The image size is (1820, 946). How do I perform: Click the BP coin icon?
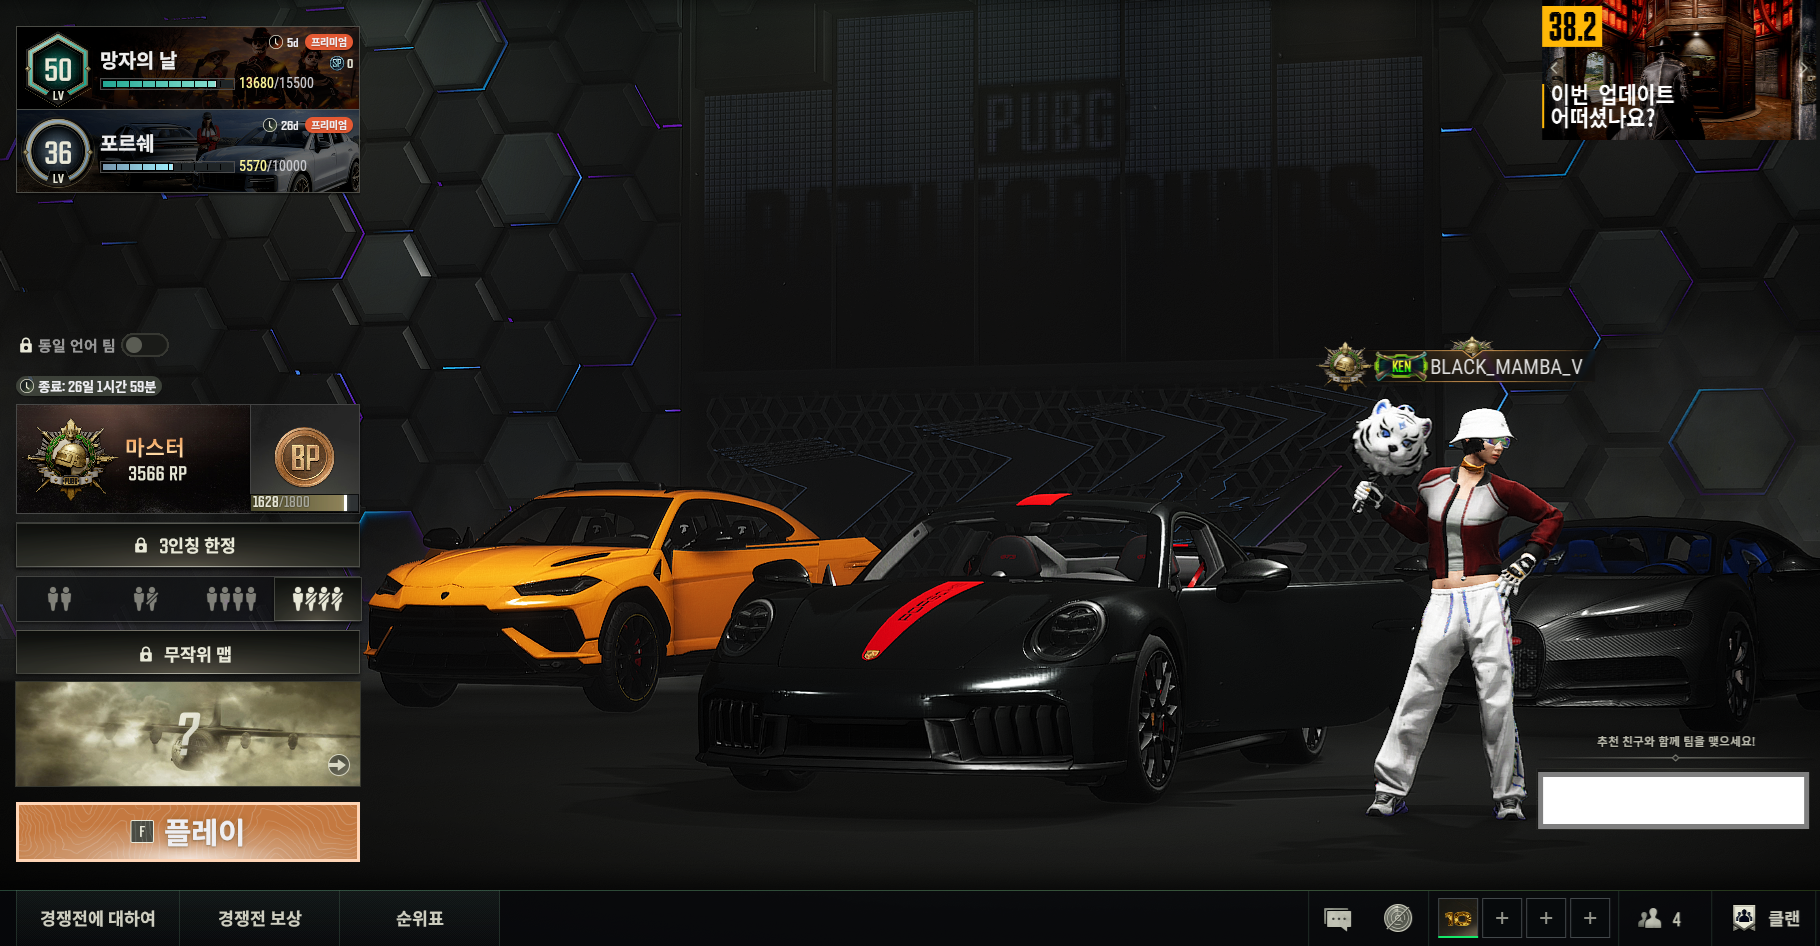[304, 457]
